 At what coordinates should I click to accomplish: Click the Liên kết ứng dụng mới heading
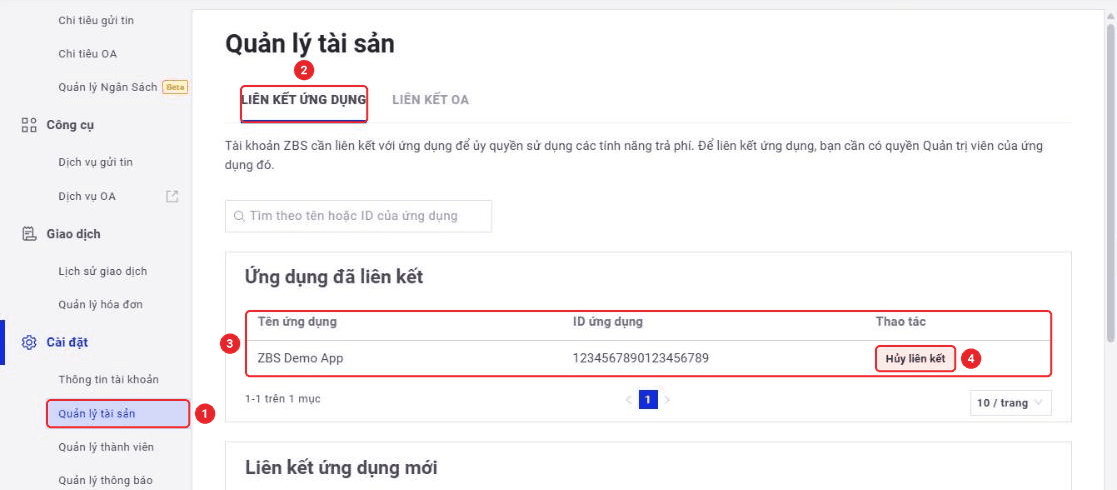pos(341,468)
